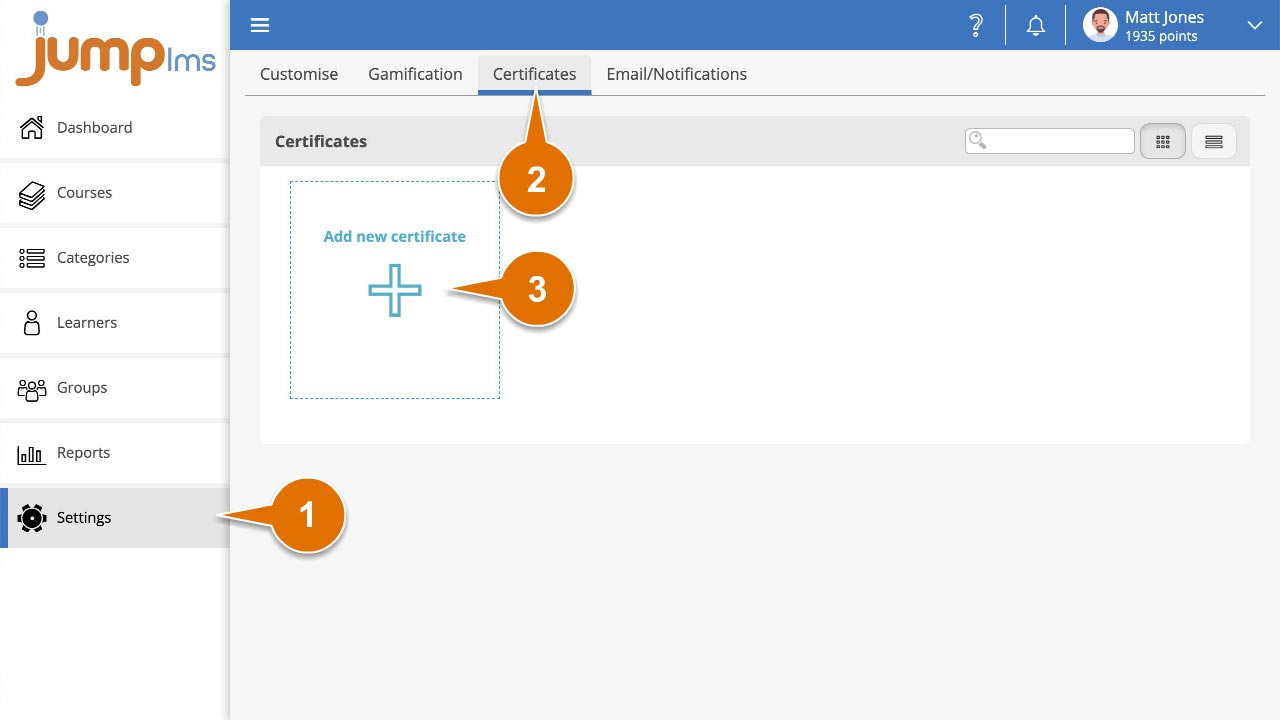The image size is (1280, 720).
Task: Click the Learners person icon
Action: point(32,322)
